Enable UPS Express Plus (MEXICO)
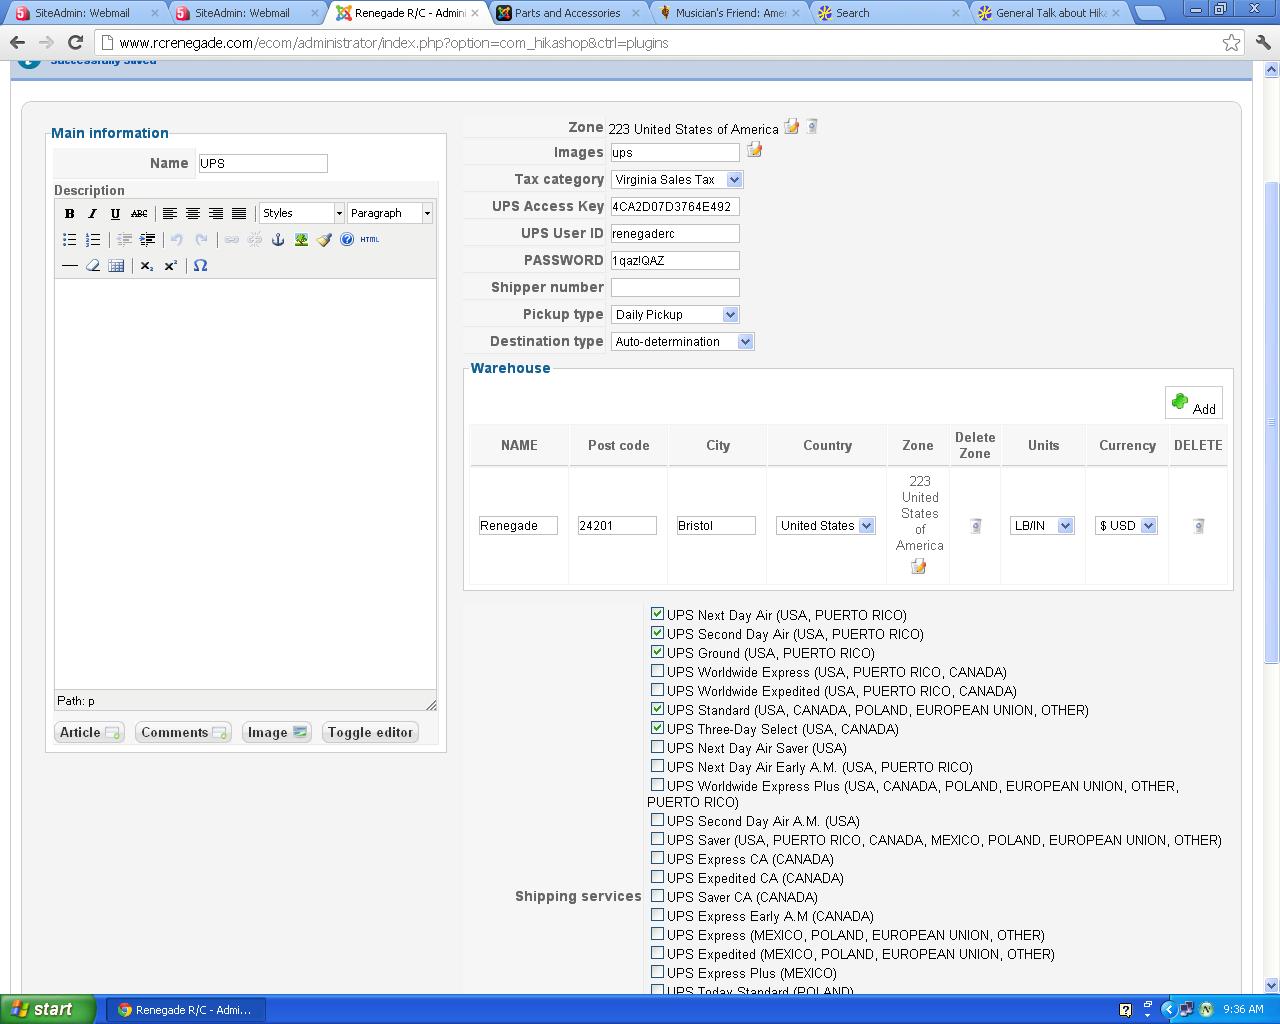 point(657,972)
